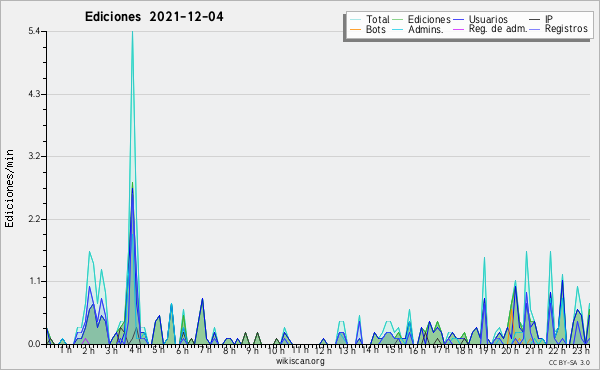Select the 'IP' legend entry
The width and height of the screenshot is (600, 370).
tap(541, 19)
